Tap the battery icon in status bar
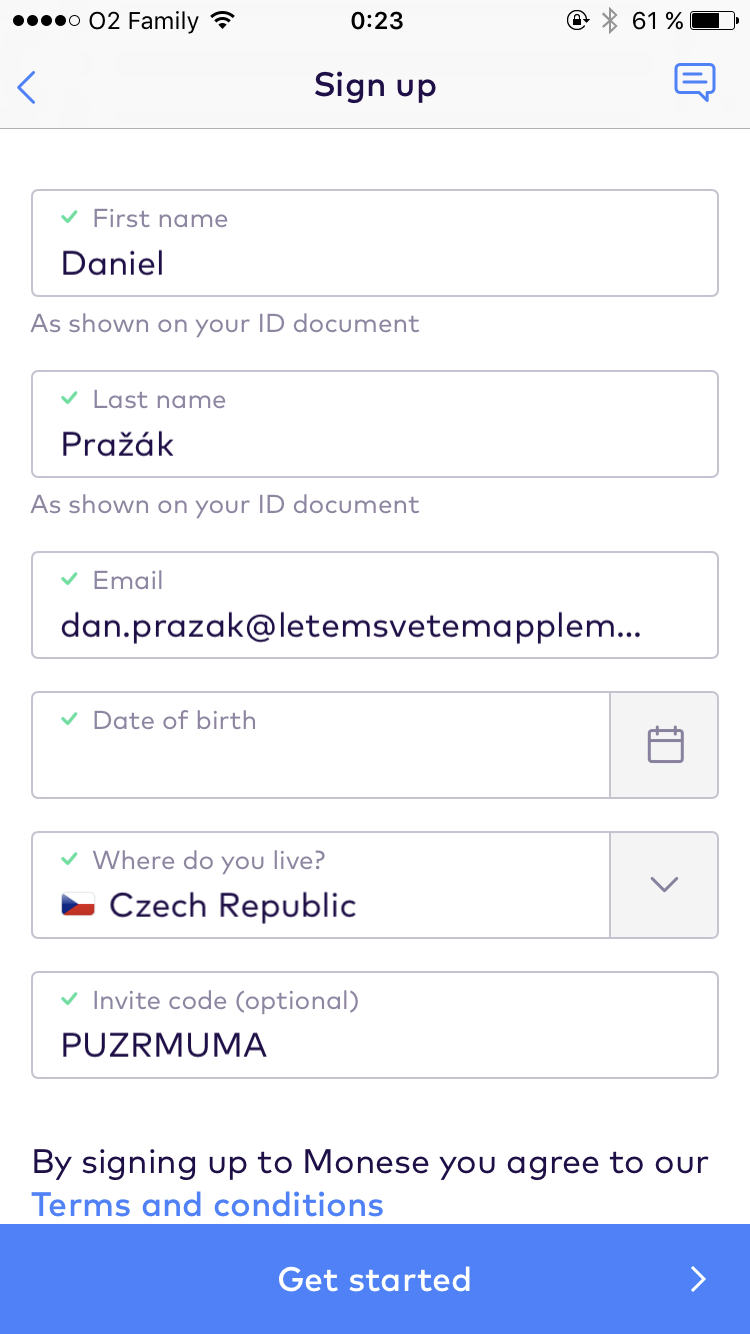Screen dimensions: 750x1334 pos(712,21)
